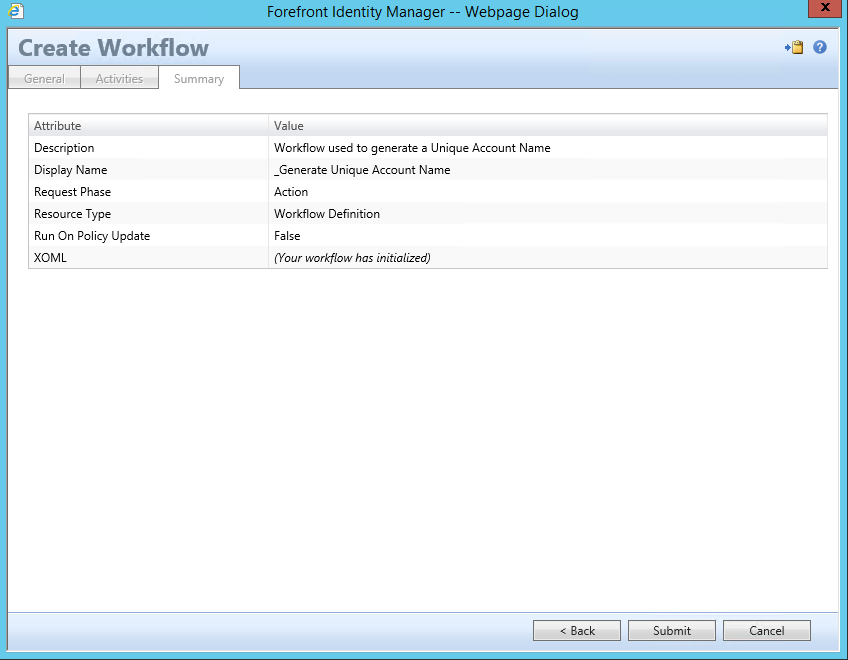Select the Description attribute cell
Screen dimensions: 848x660
149,148
